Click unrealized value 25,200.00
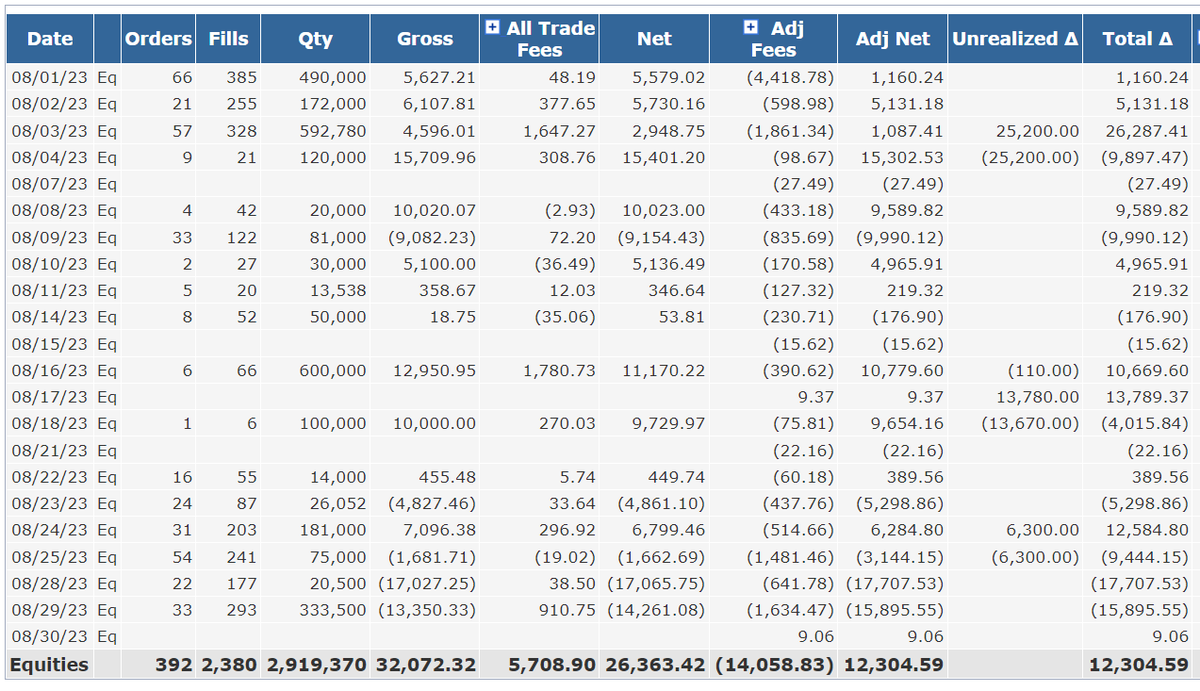 1038,131
